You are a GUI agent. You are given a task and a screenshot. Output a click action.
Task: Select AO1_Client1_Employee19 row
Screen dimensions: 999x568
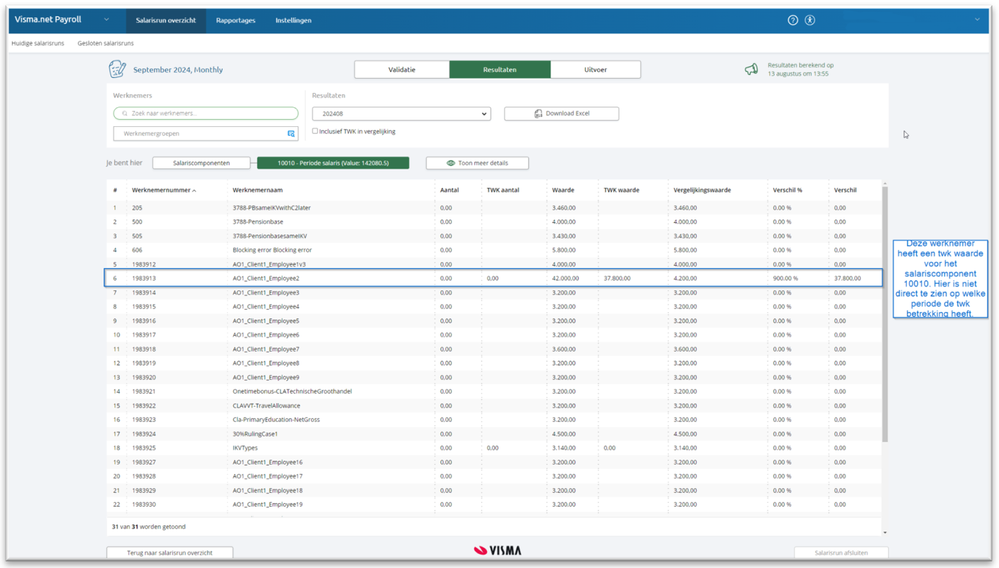coord(494,504)
